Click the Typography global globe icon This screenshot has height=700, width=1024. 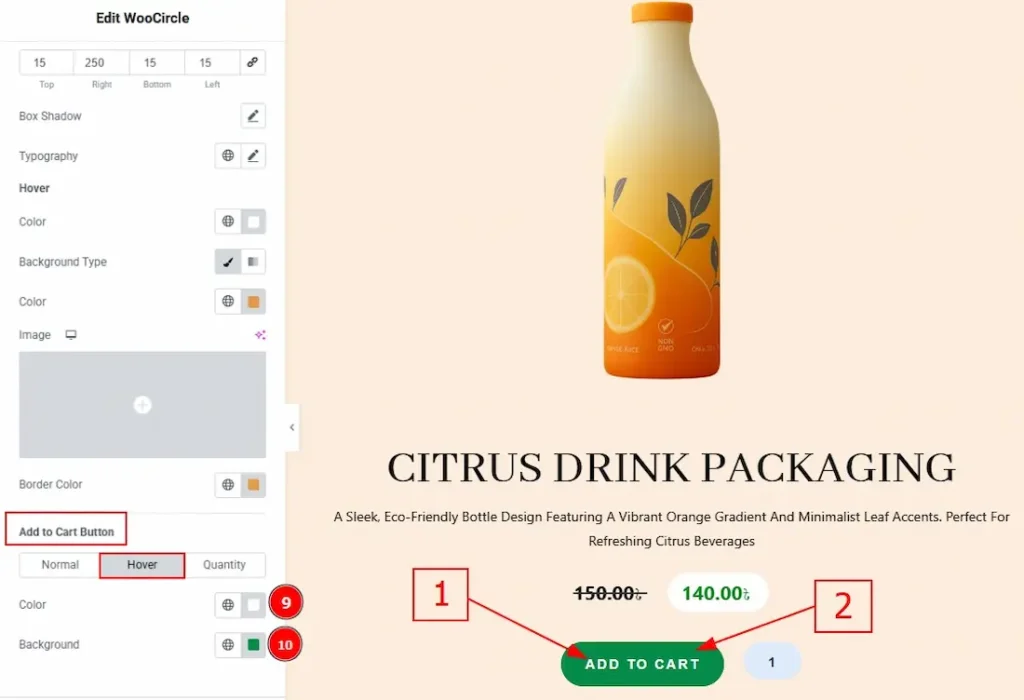pos(228,156)
